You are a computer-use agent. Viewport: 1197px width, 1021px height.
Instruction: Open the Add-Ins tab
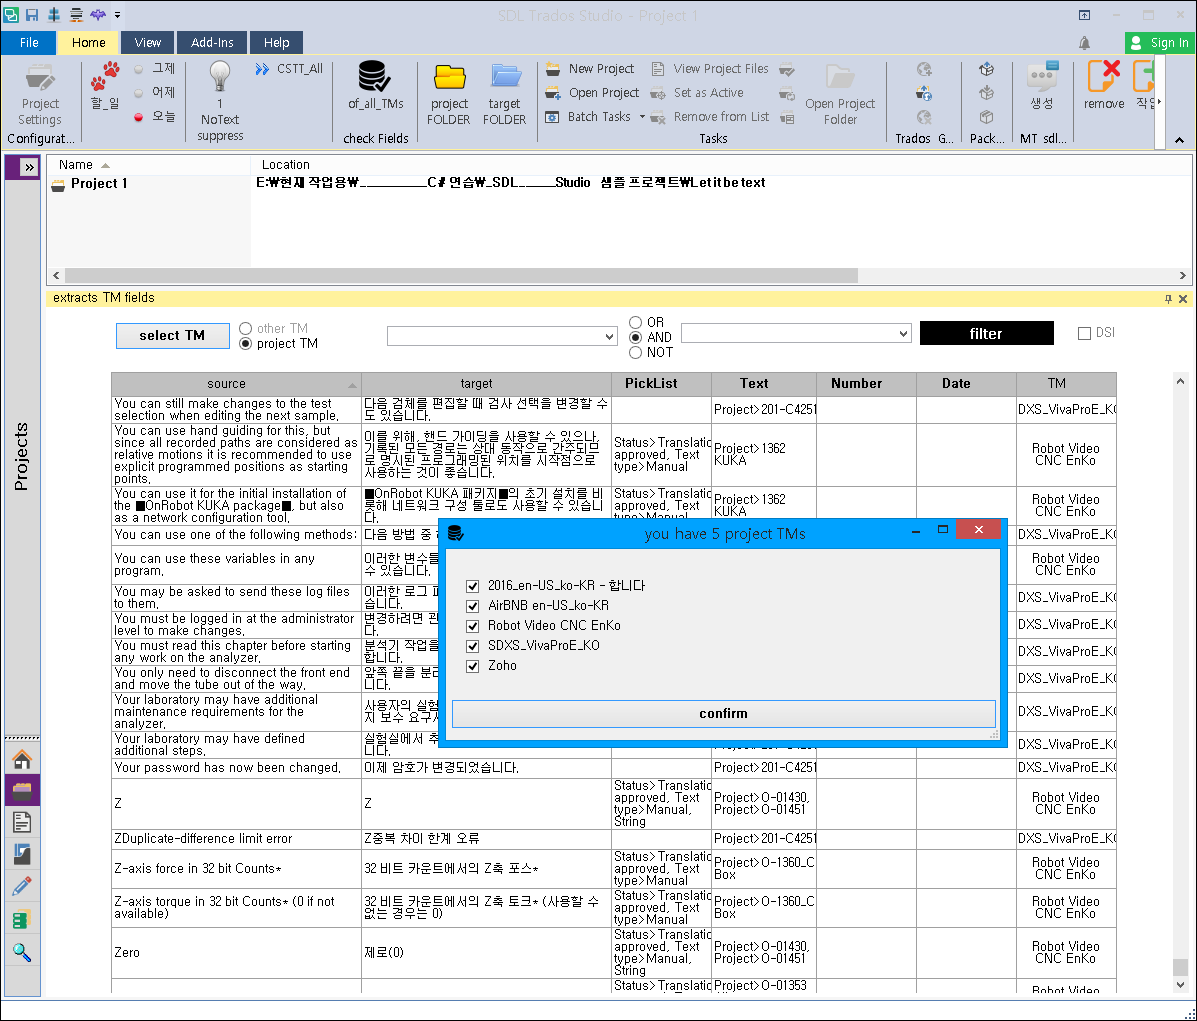coord(211,42)
